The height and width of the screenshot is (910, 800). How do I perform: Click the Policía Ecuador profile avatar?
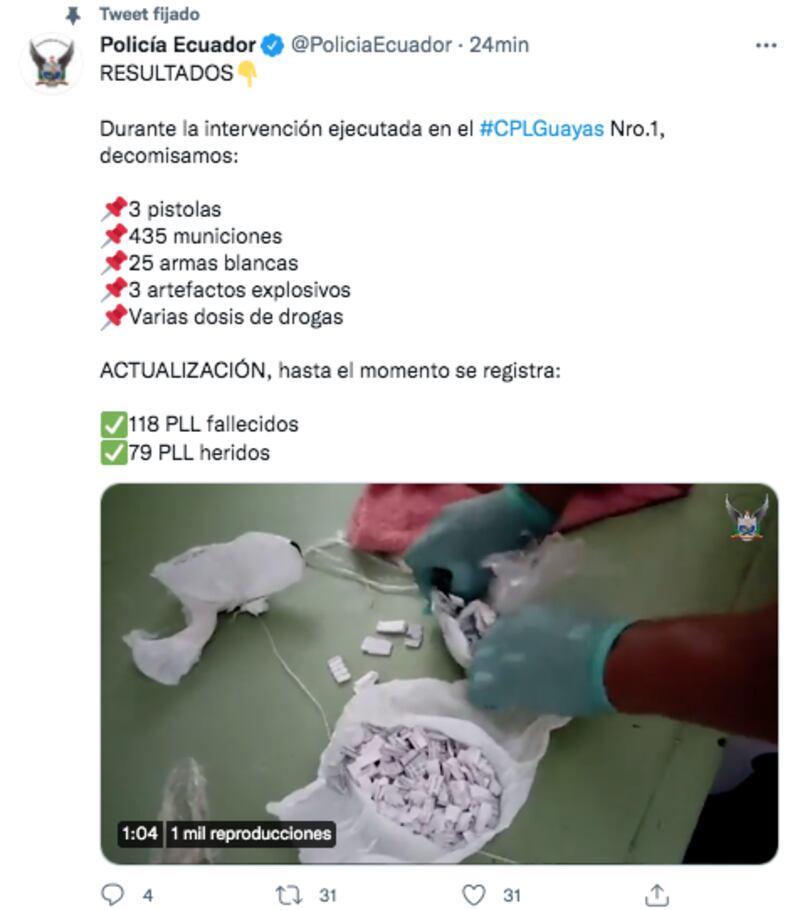click(x=51, y=63)
